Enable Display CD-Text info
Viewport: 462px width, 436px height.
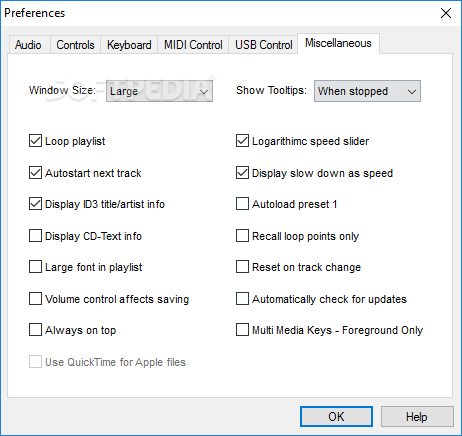tap(35, 236)
